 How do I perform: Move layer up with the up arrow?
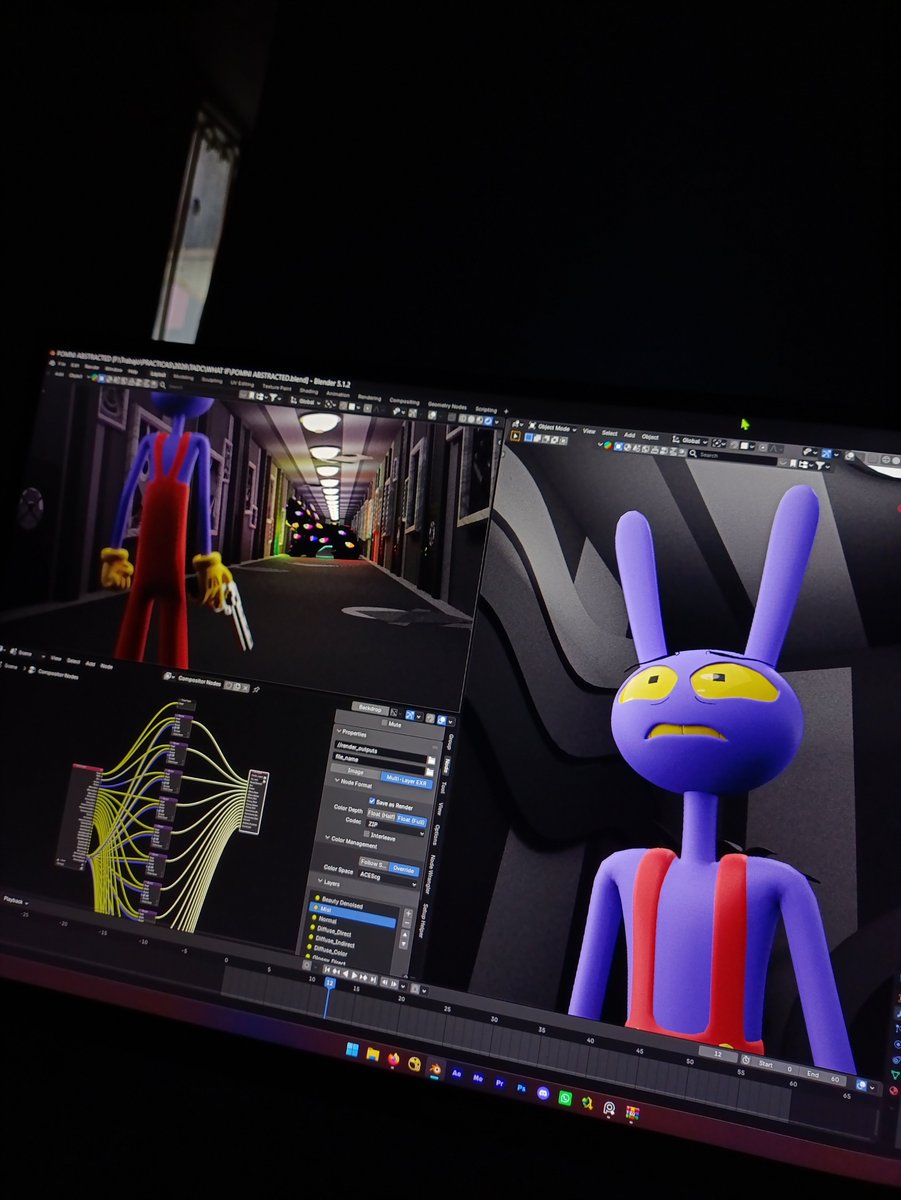click(x=404, y=934)
